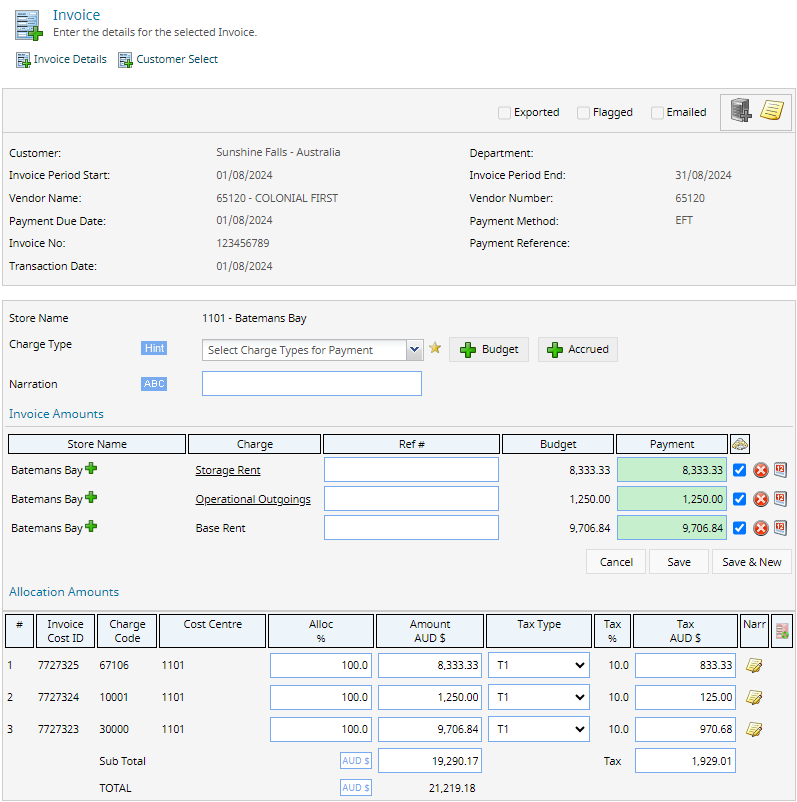Uncheck the Base Rent row checkbox
The height and width of the screenshot is (802, 797).
739,528
